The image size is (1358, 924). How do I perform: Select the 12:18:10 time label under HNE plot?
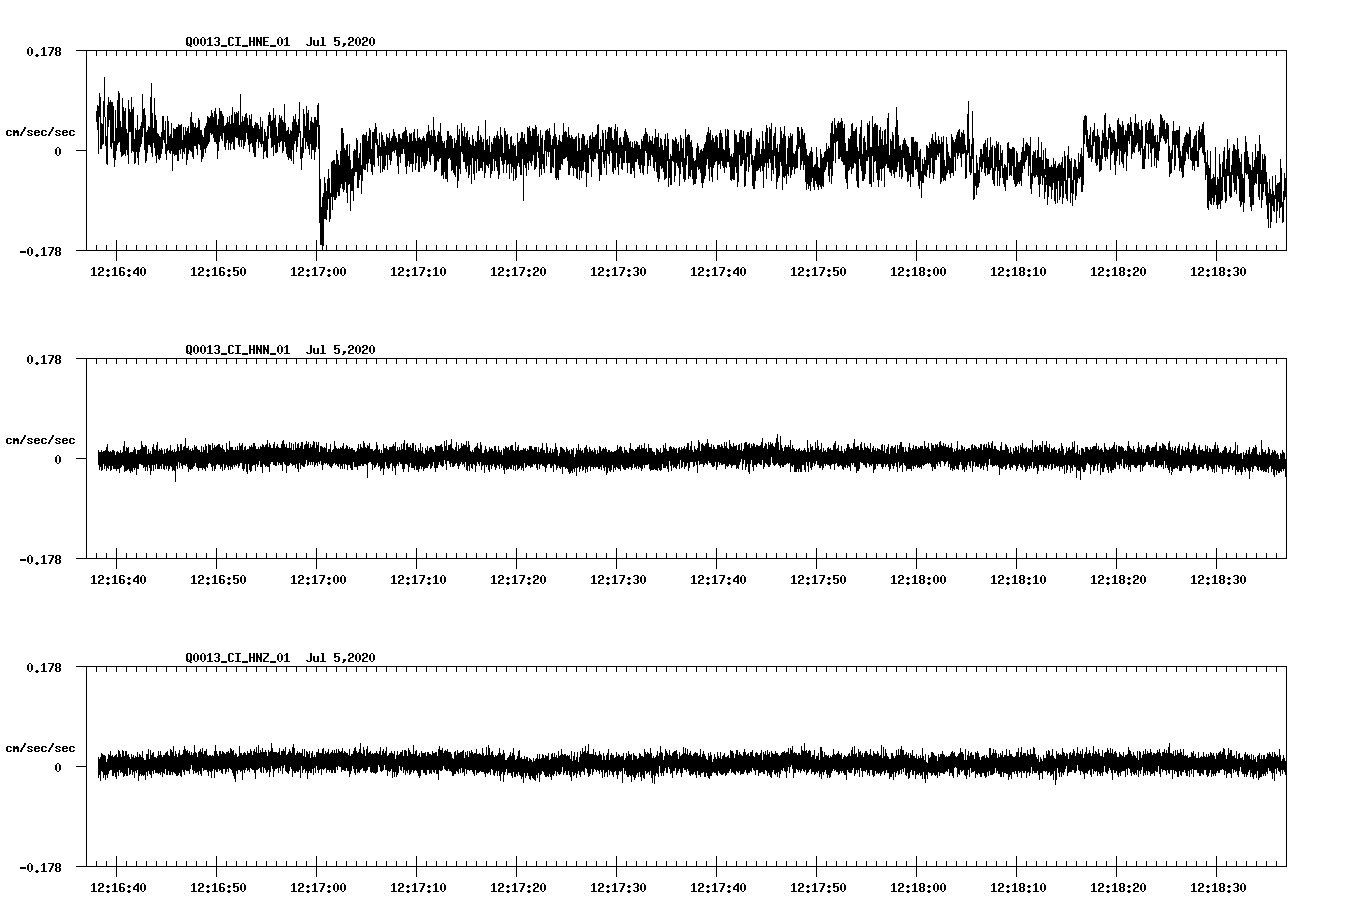point(1018,272)
